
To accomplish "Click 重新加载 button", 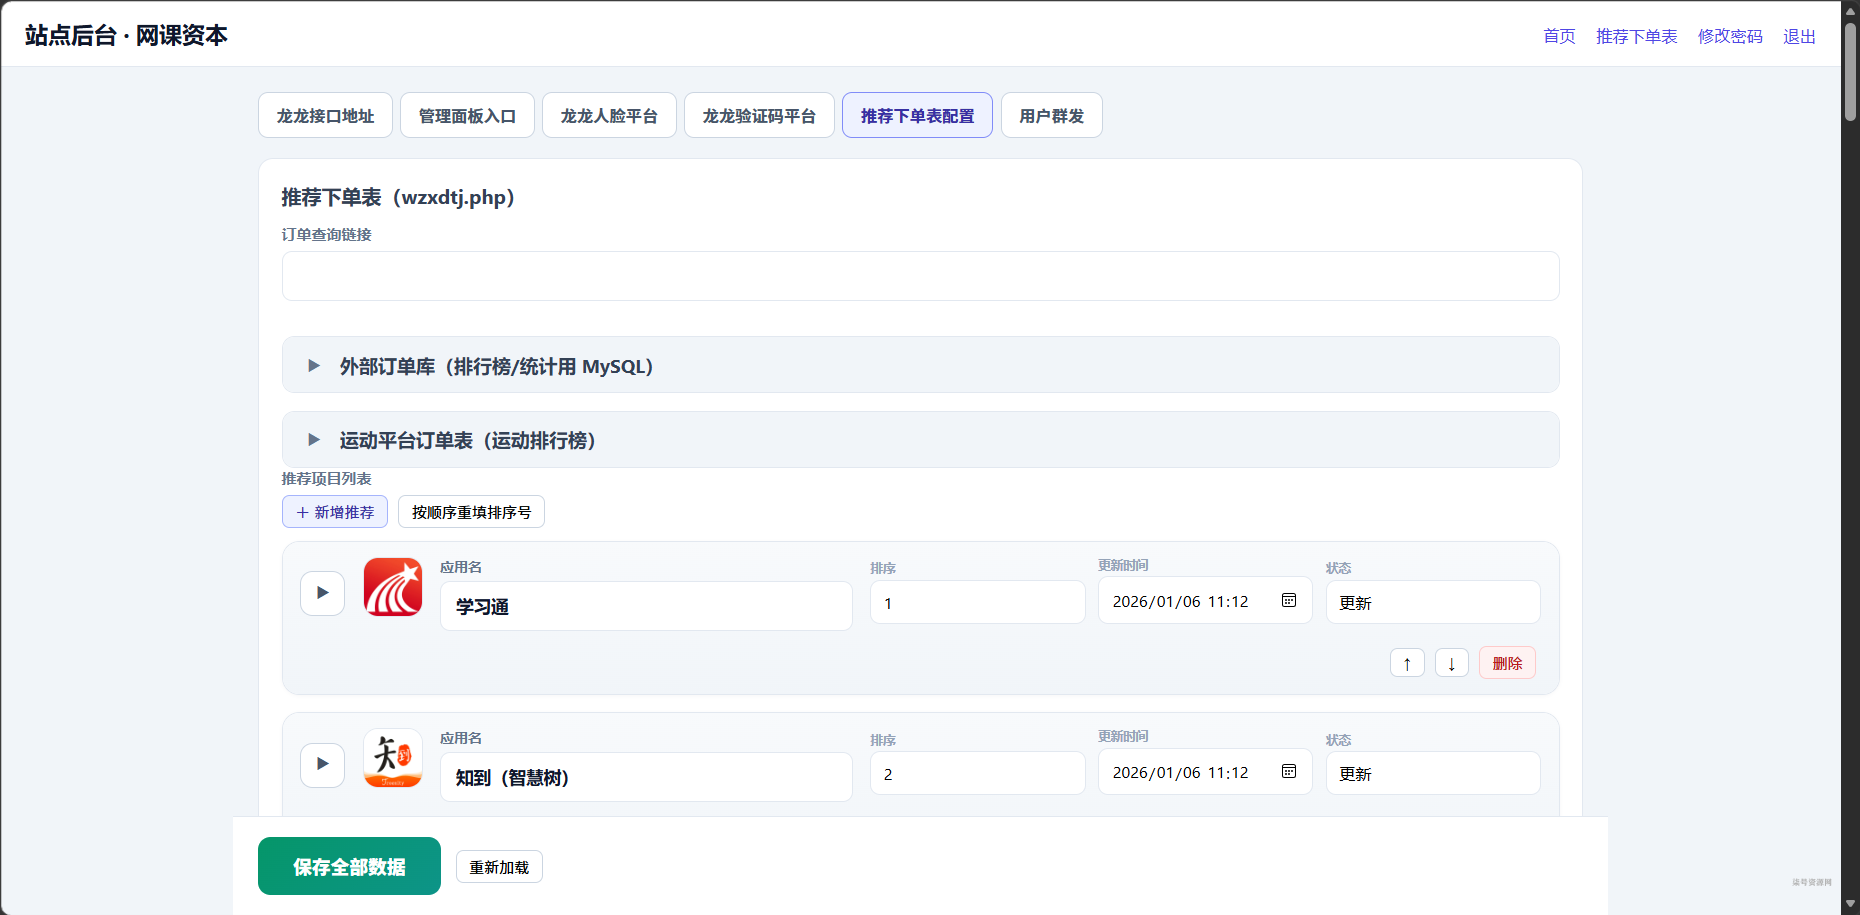I will point(499,867).
